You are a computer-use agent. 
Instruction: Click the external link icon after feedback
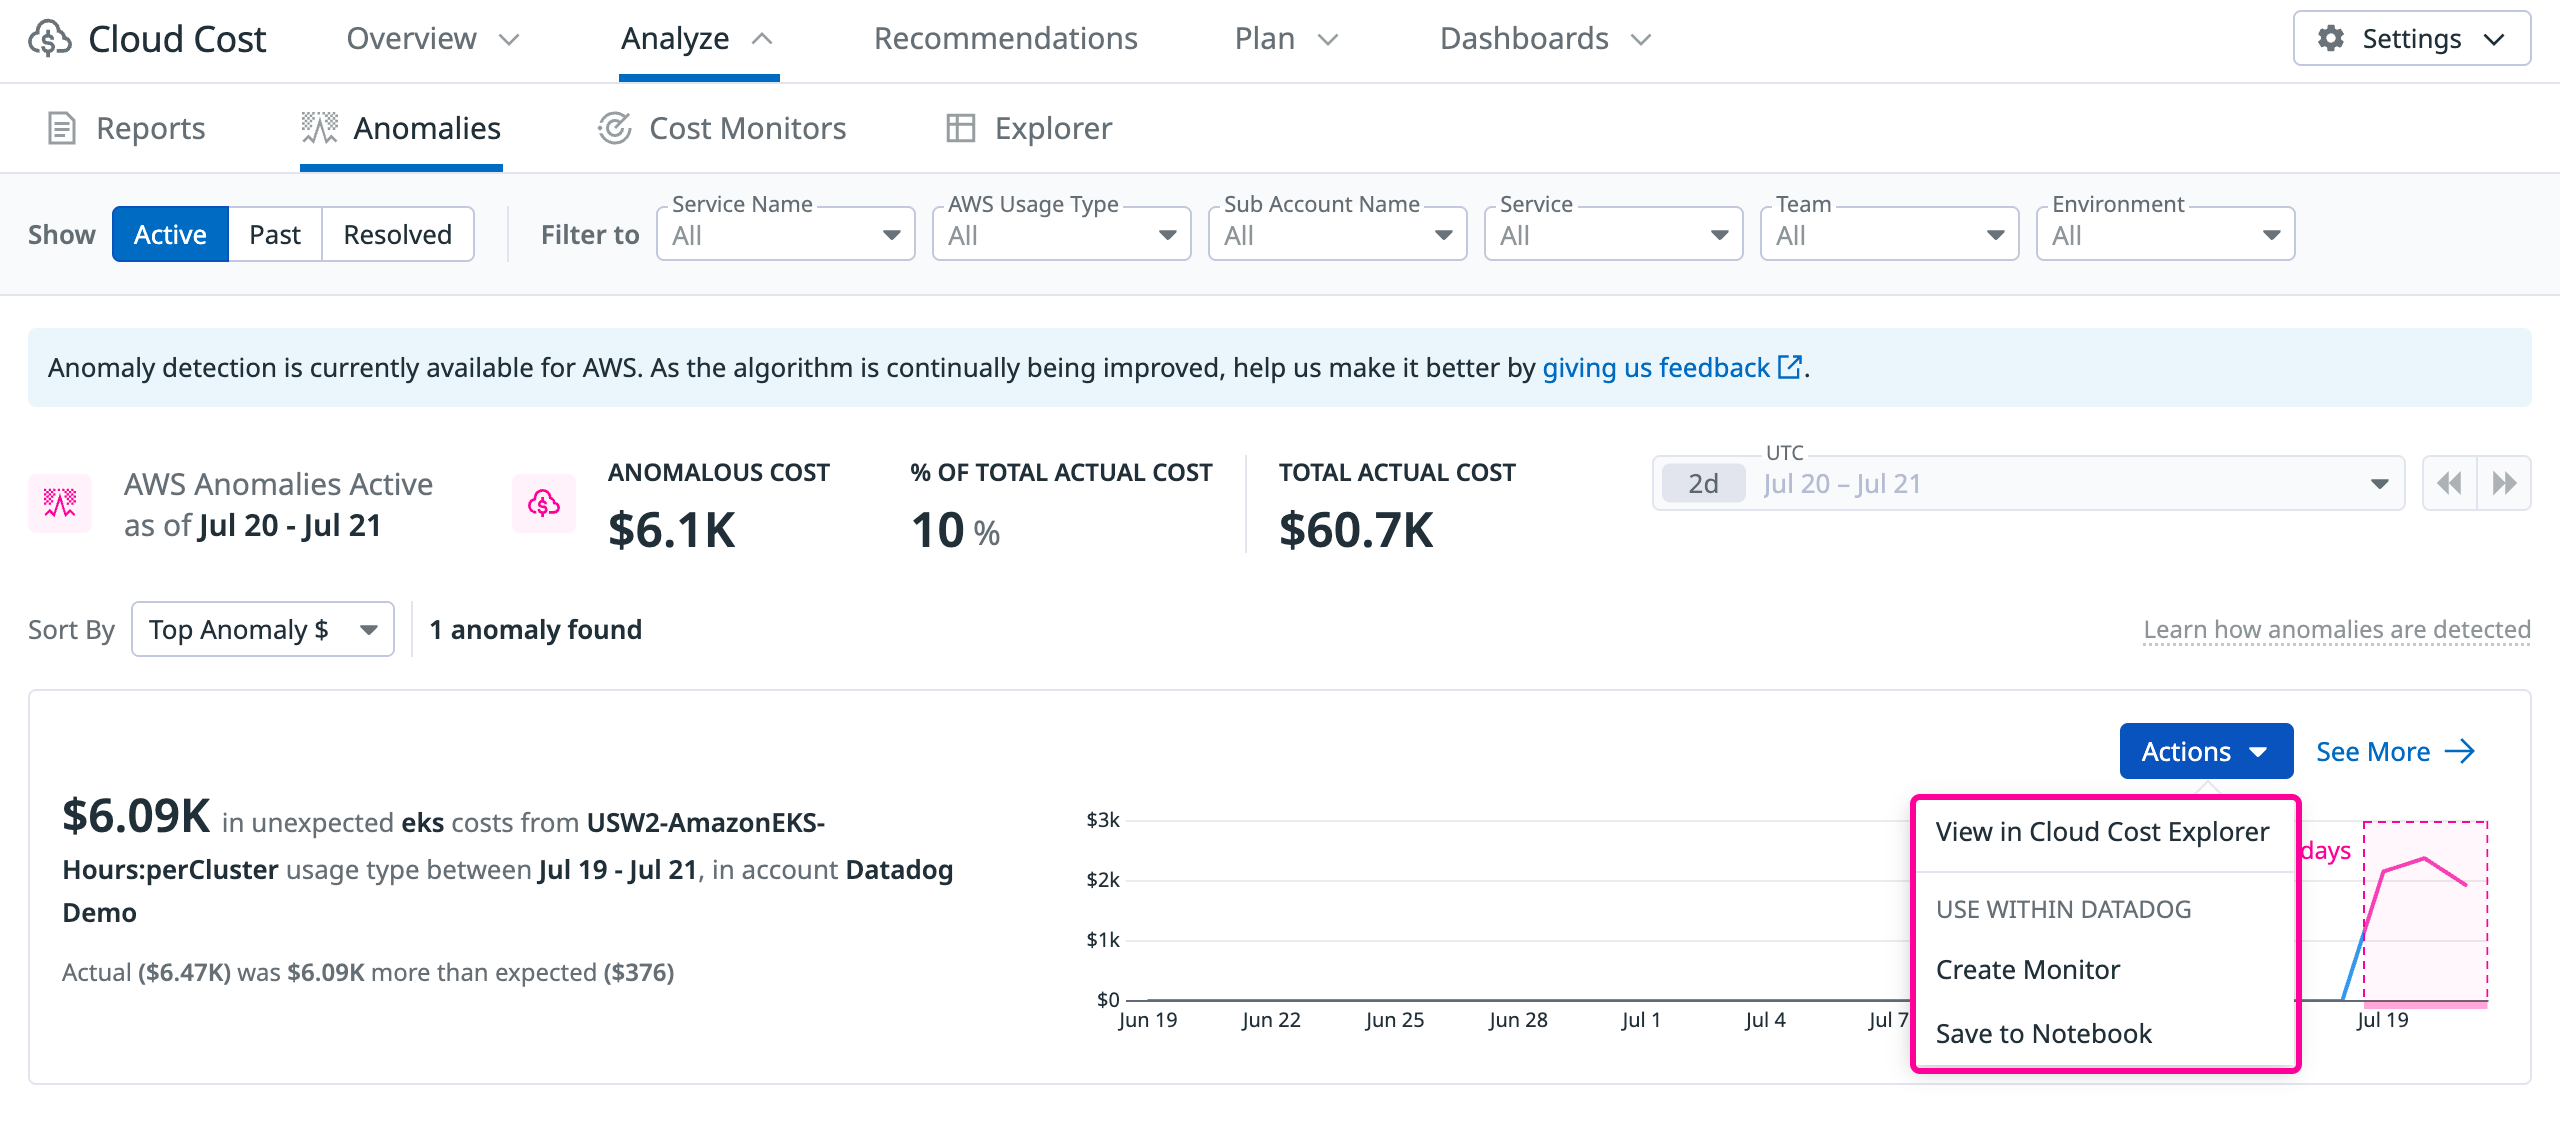[x=1790, y=367]
